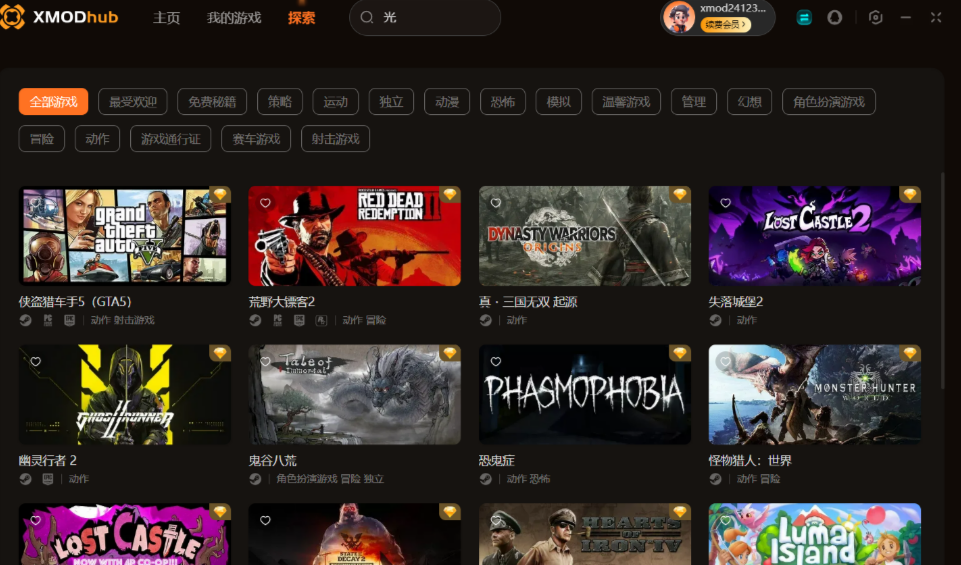
Task: Click Steam icon under 幽灵行者 2
Action: coord(25,479)
